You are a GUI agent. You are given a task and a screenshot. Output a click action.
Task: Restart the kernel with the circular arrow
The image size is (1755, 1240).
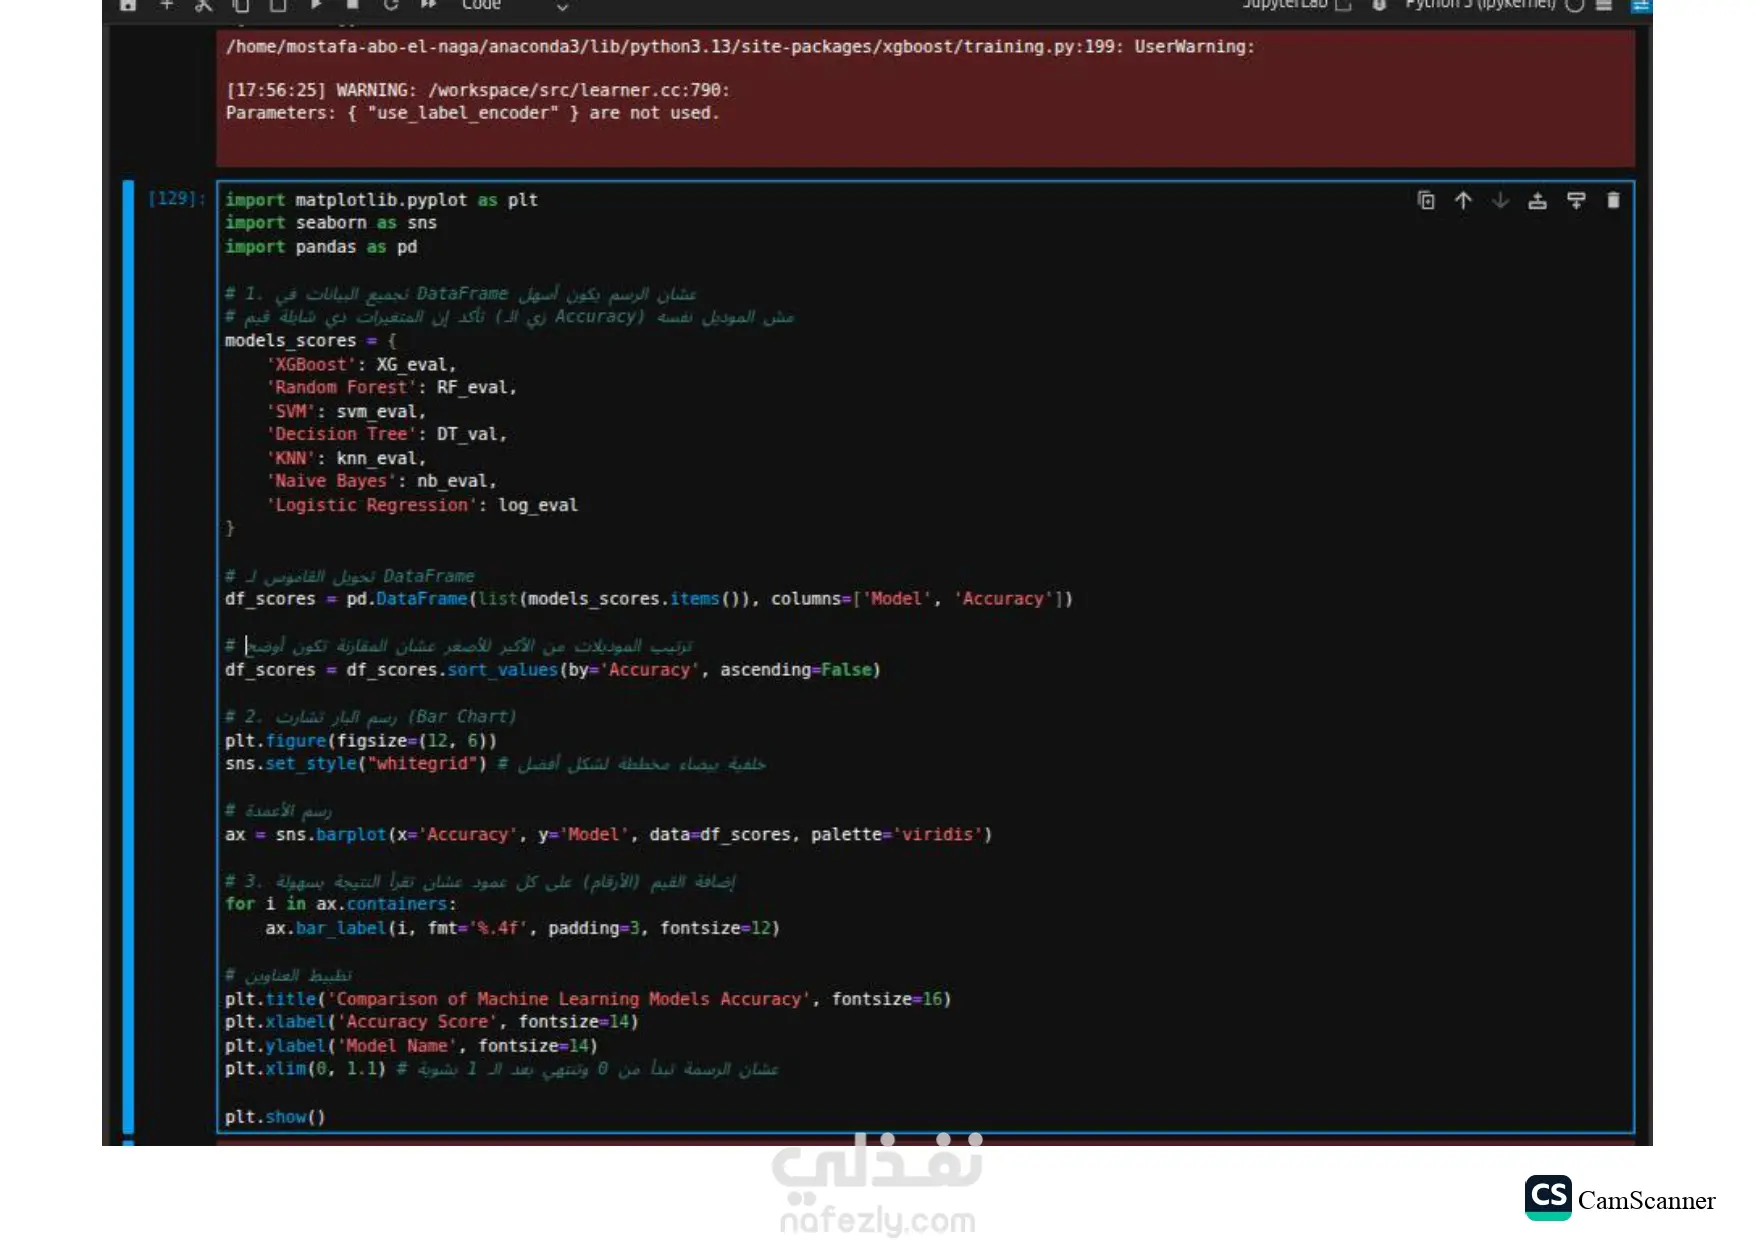point(391,5)
